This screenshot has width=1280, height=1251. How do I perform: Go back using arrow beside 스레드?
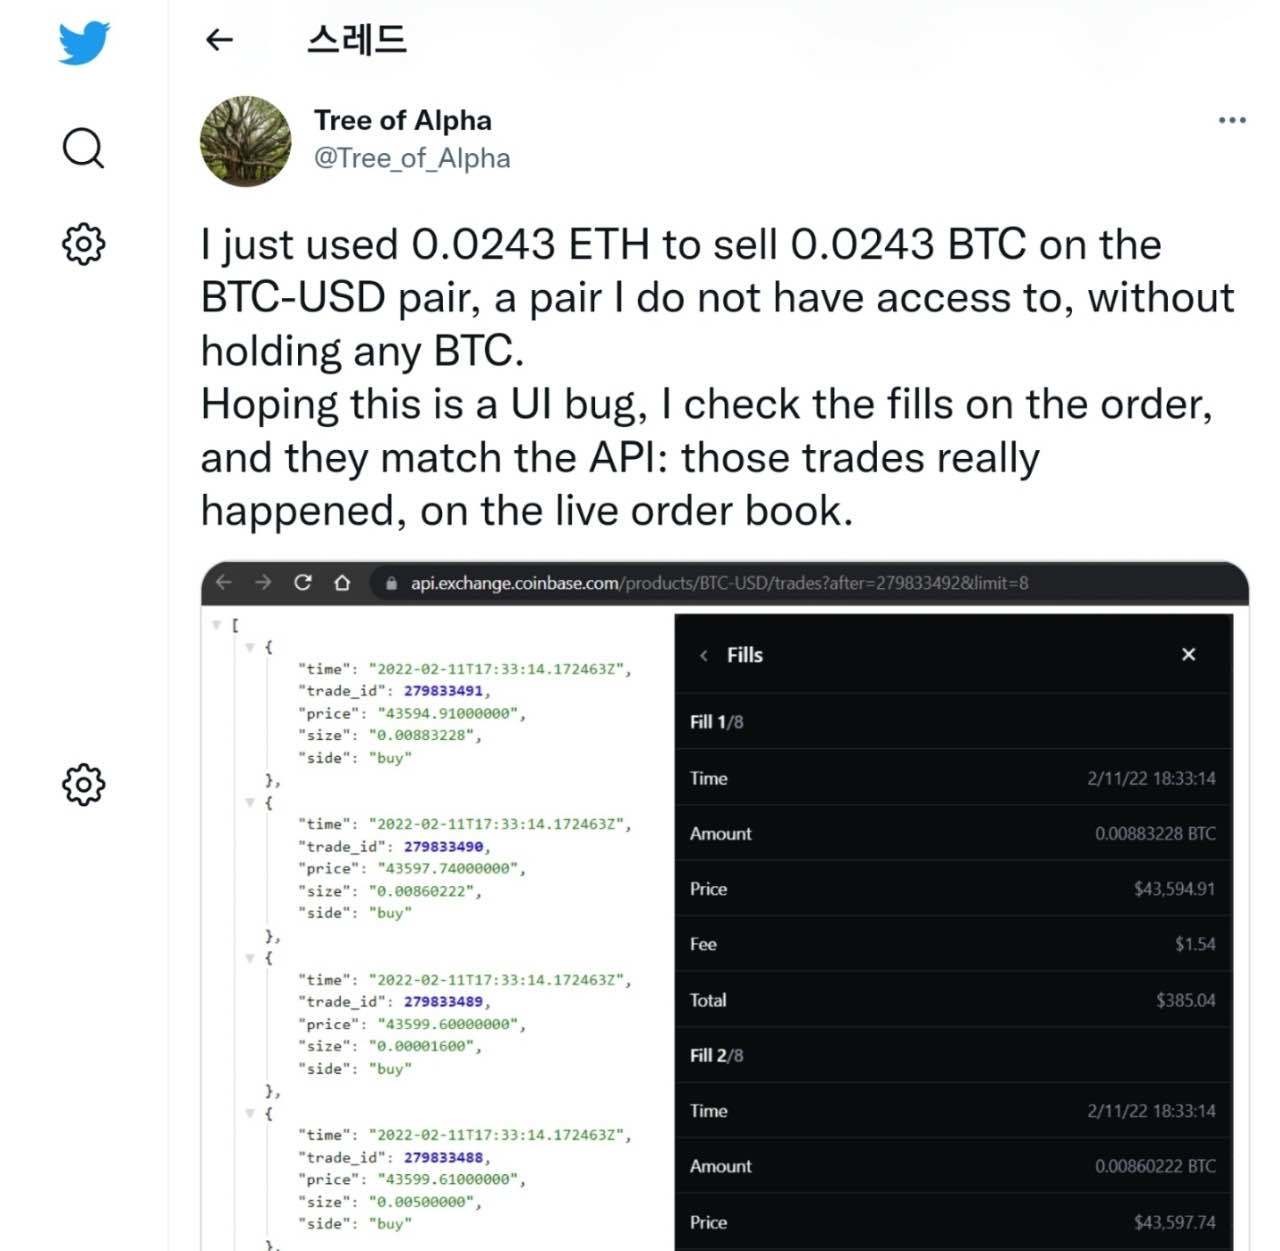click(x=219, y=40)
